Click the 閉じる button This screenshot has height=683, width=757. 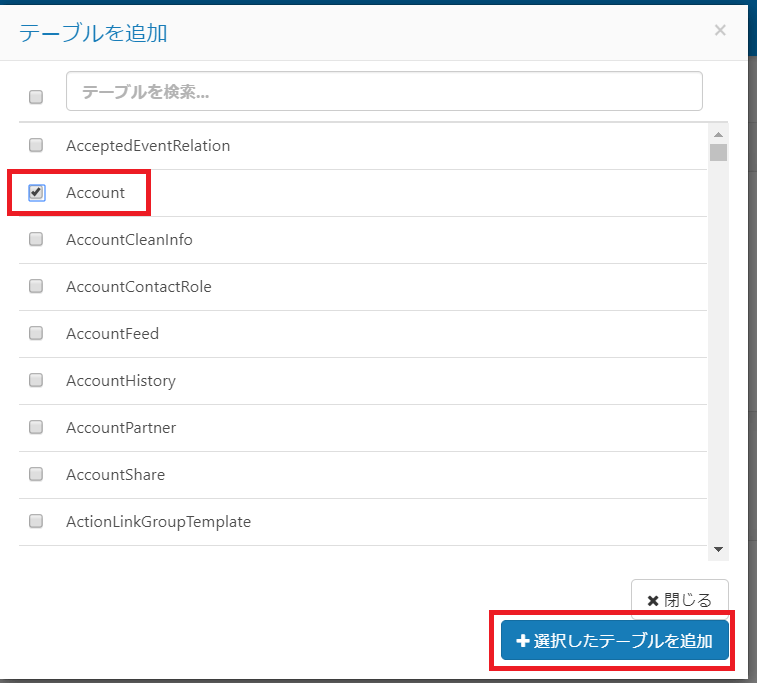point(679,599)
